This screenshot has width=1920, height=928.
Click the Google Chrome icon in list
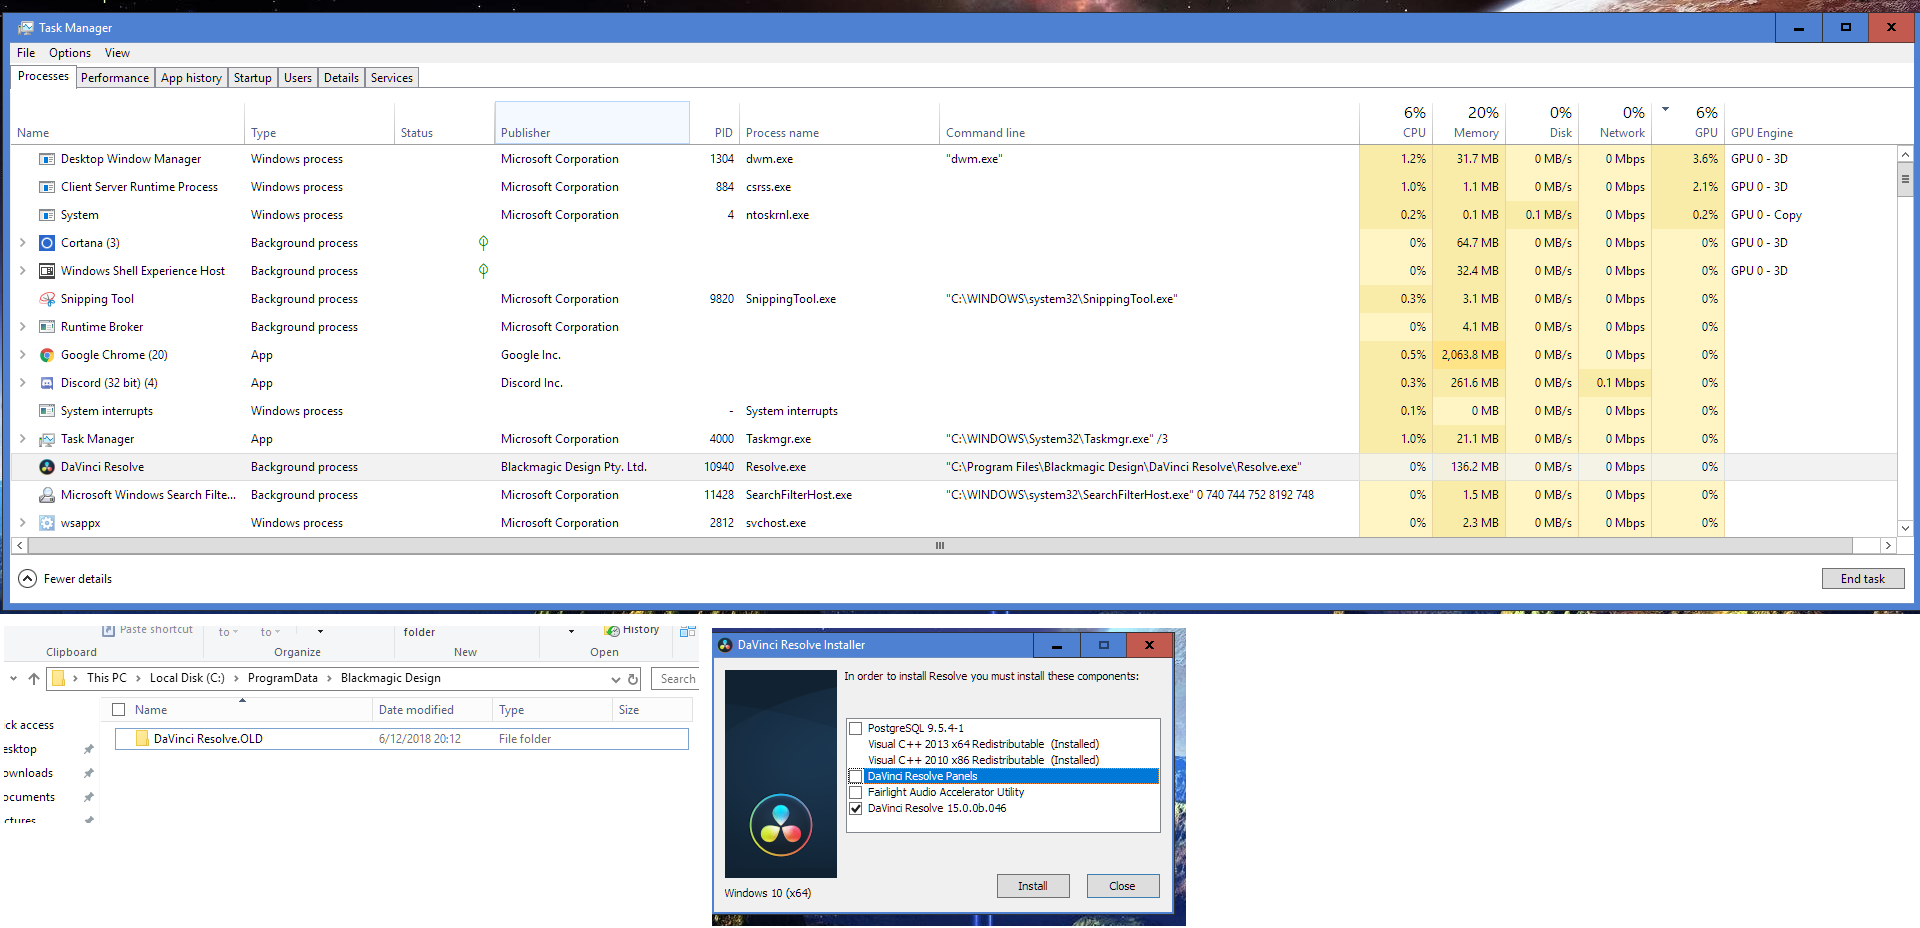(47, 355)
